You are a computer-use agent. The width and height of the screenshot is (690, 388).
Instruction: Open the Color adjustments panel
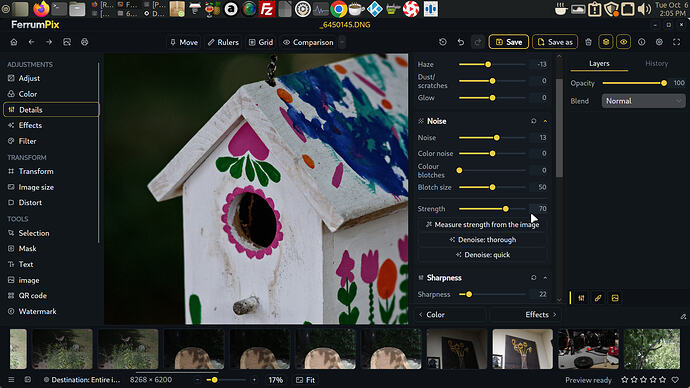tap(51, 94)
